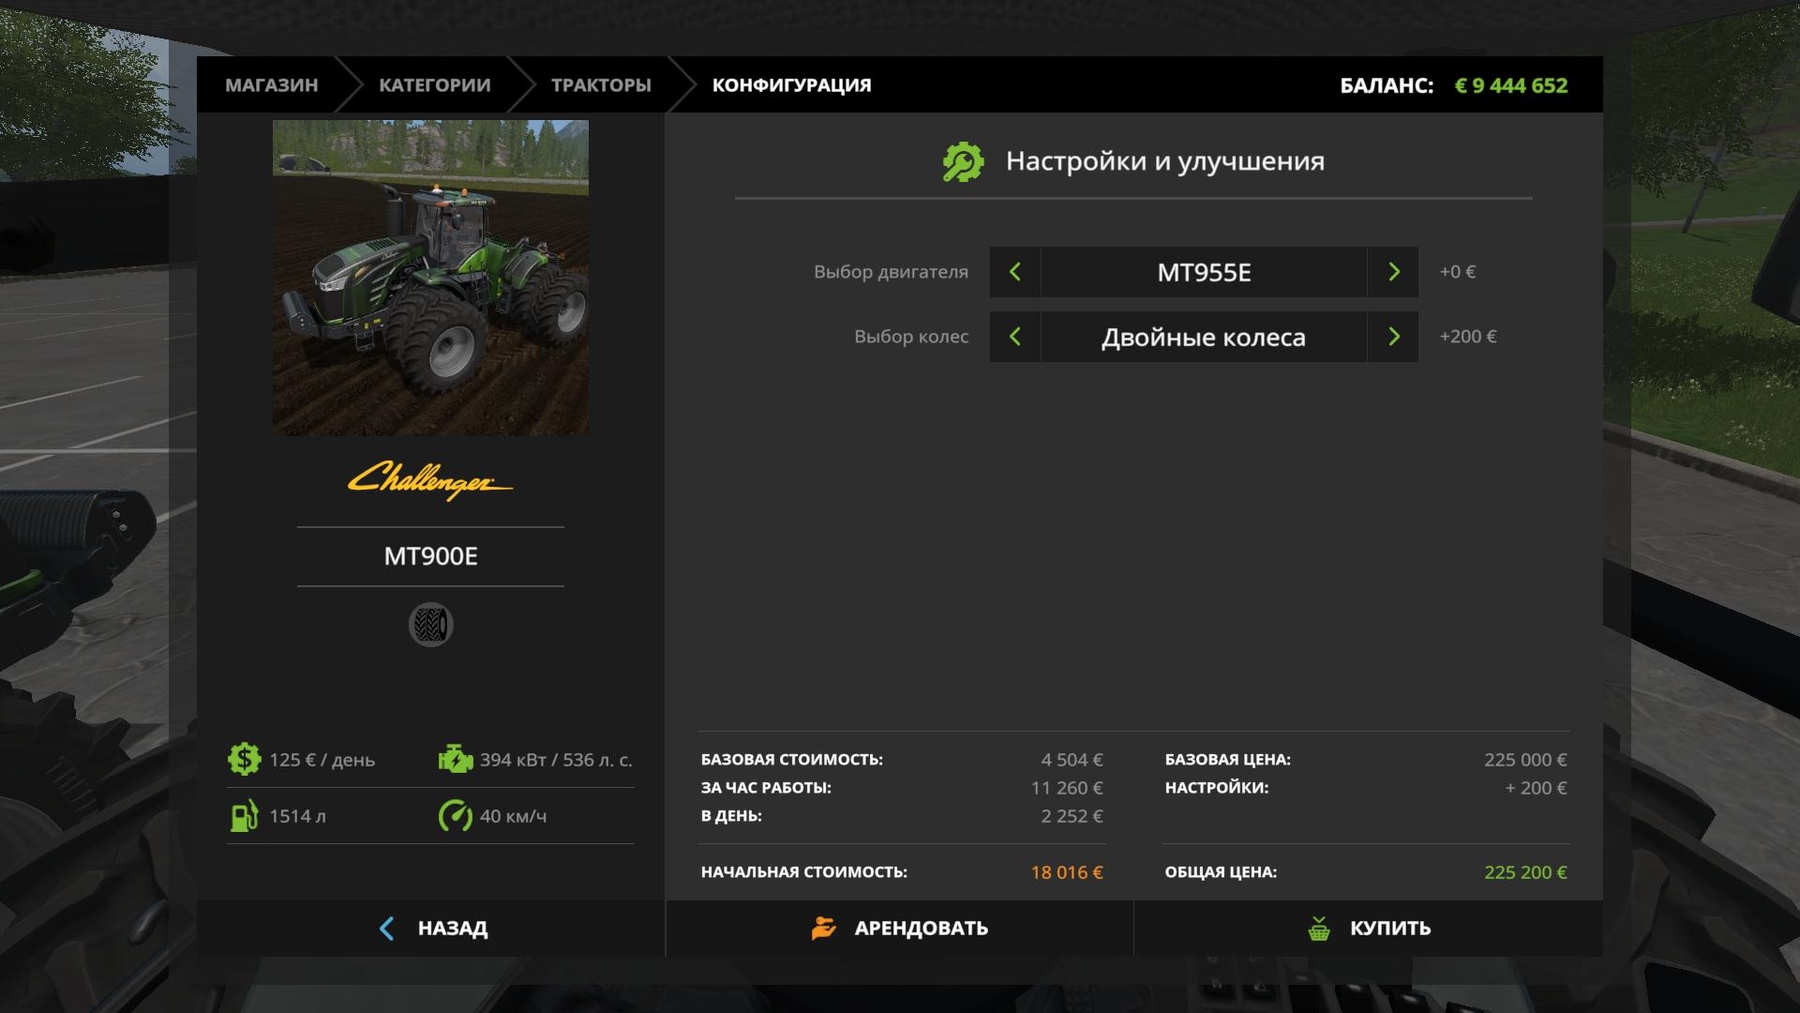1800x1013 pixels.
Task: Click the Challenger brand logo
Action: coord(431,481)
